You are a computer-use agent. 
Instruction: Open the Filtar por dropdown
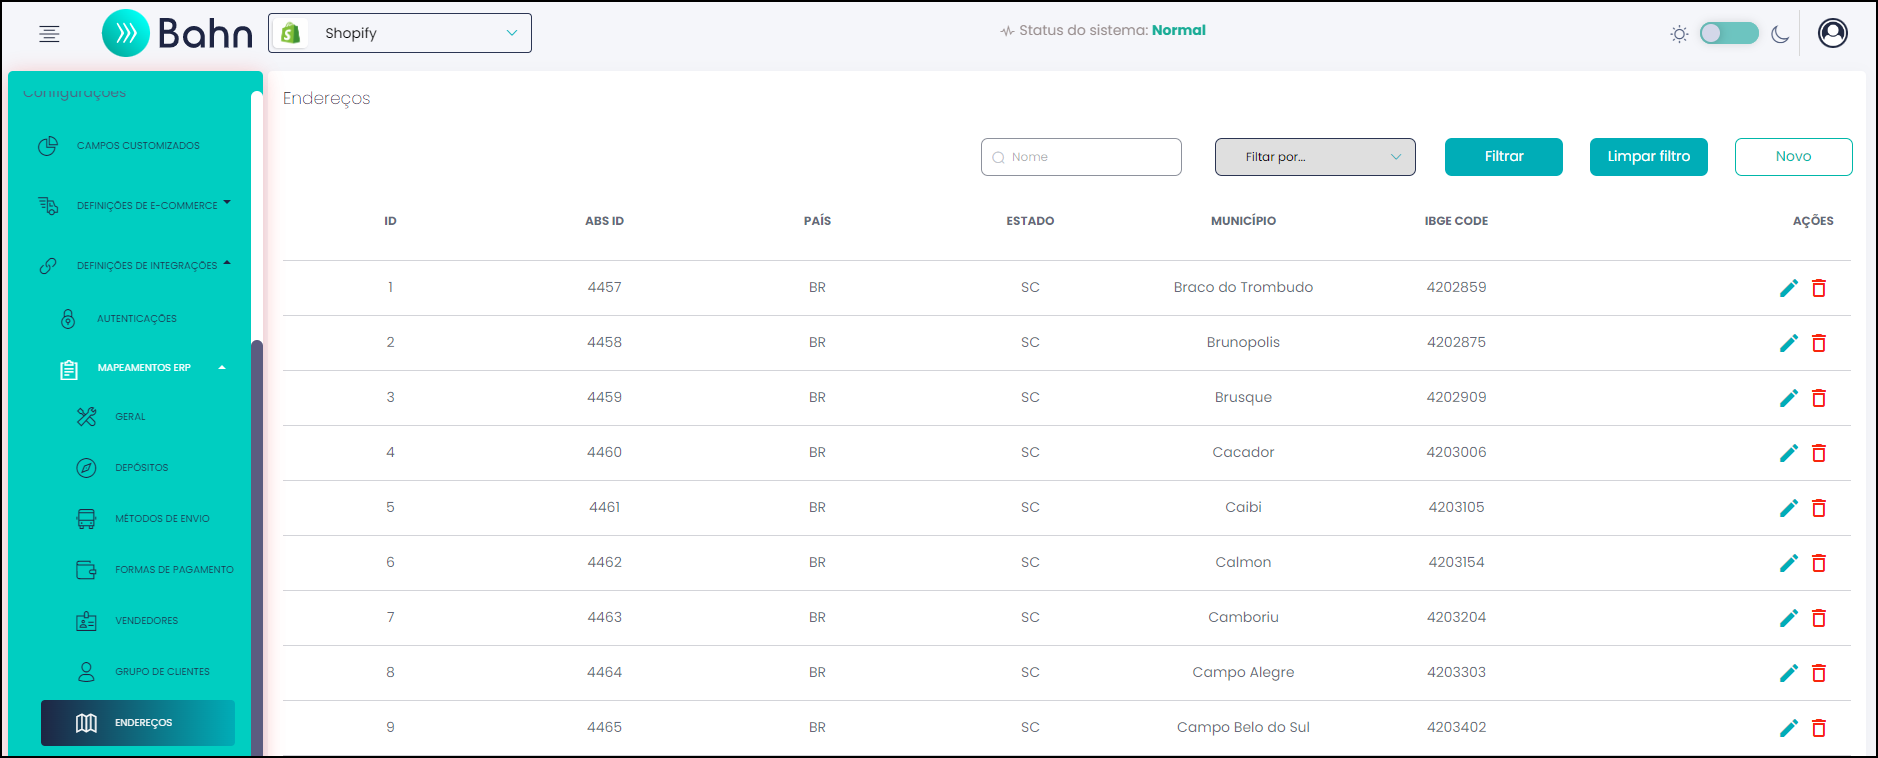(1315, 157)
